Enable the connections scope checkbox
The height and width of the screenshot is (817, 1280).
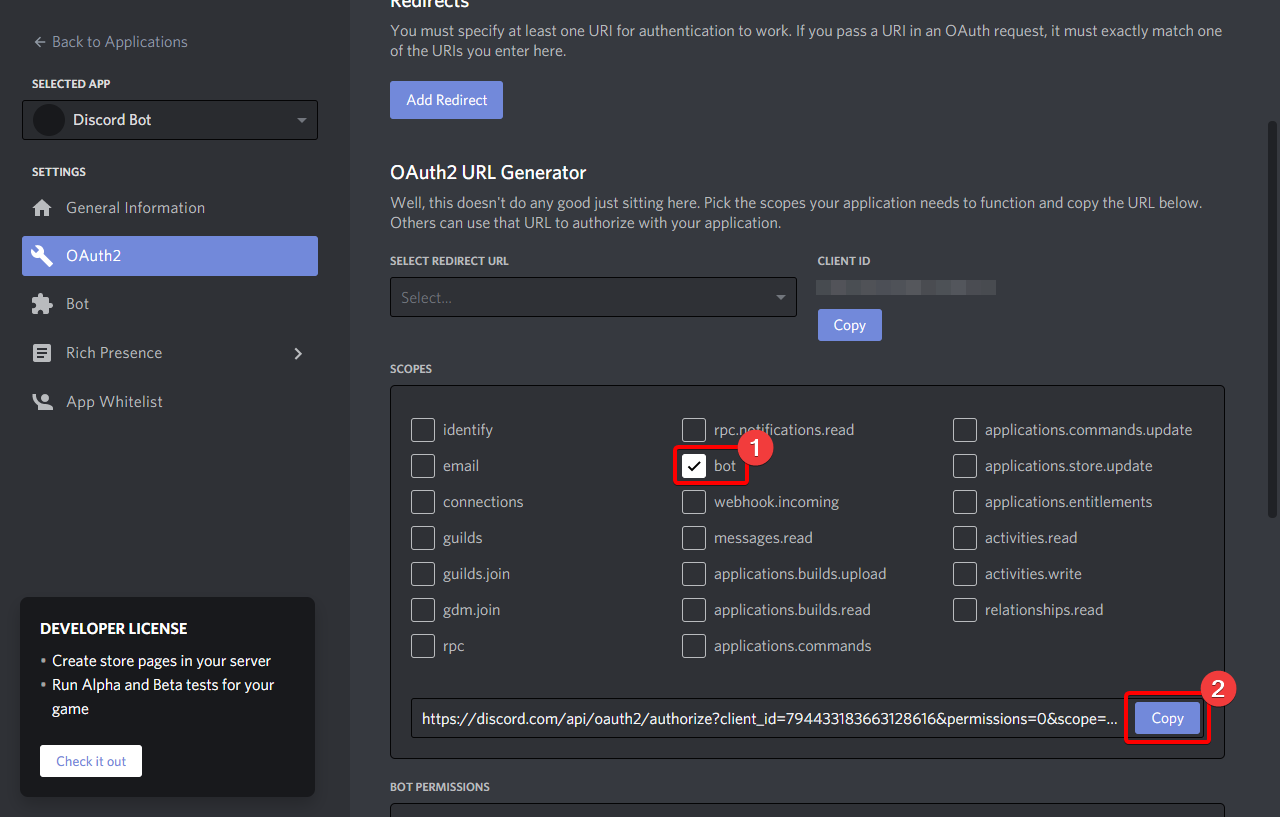coord(423,502)
